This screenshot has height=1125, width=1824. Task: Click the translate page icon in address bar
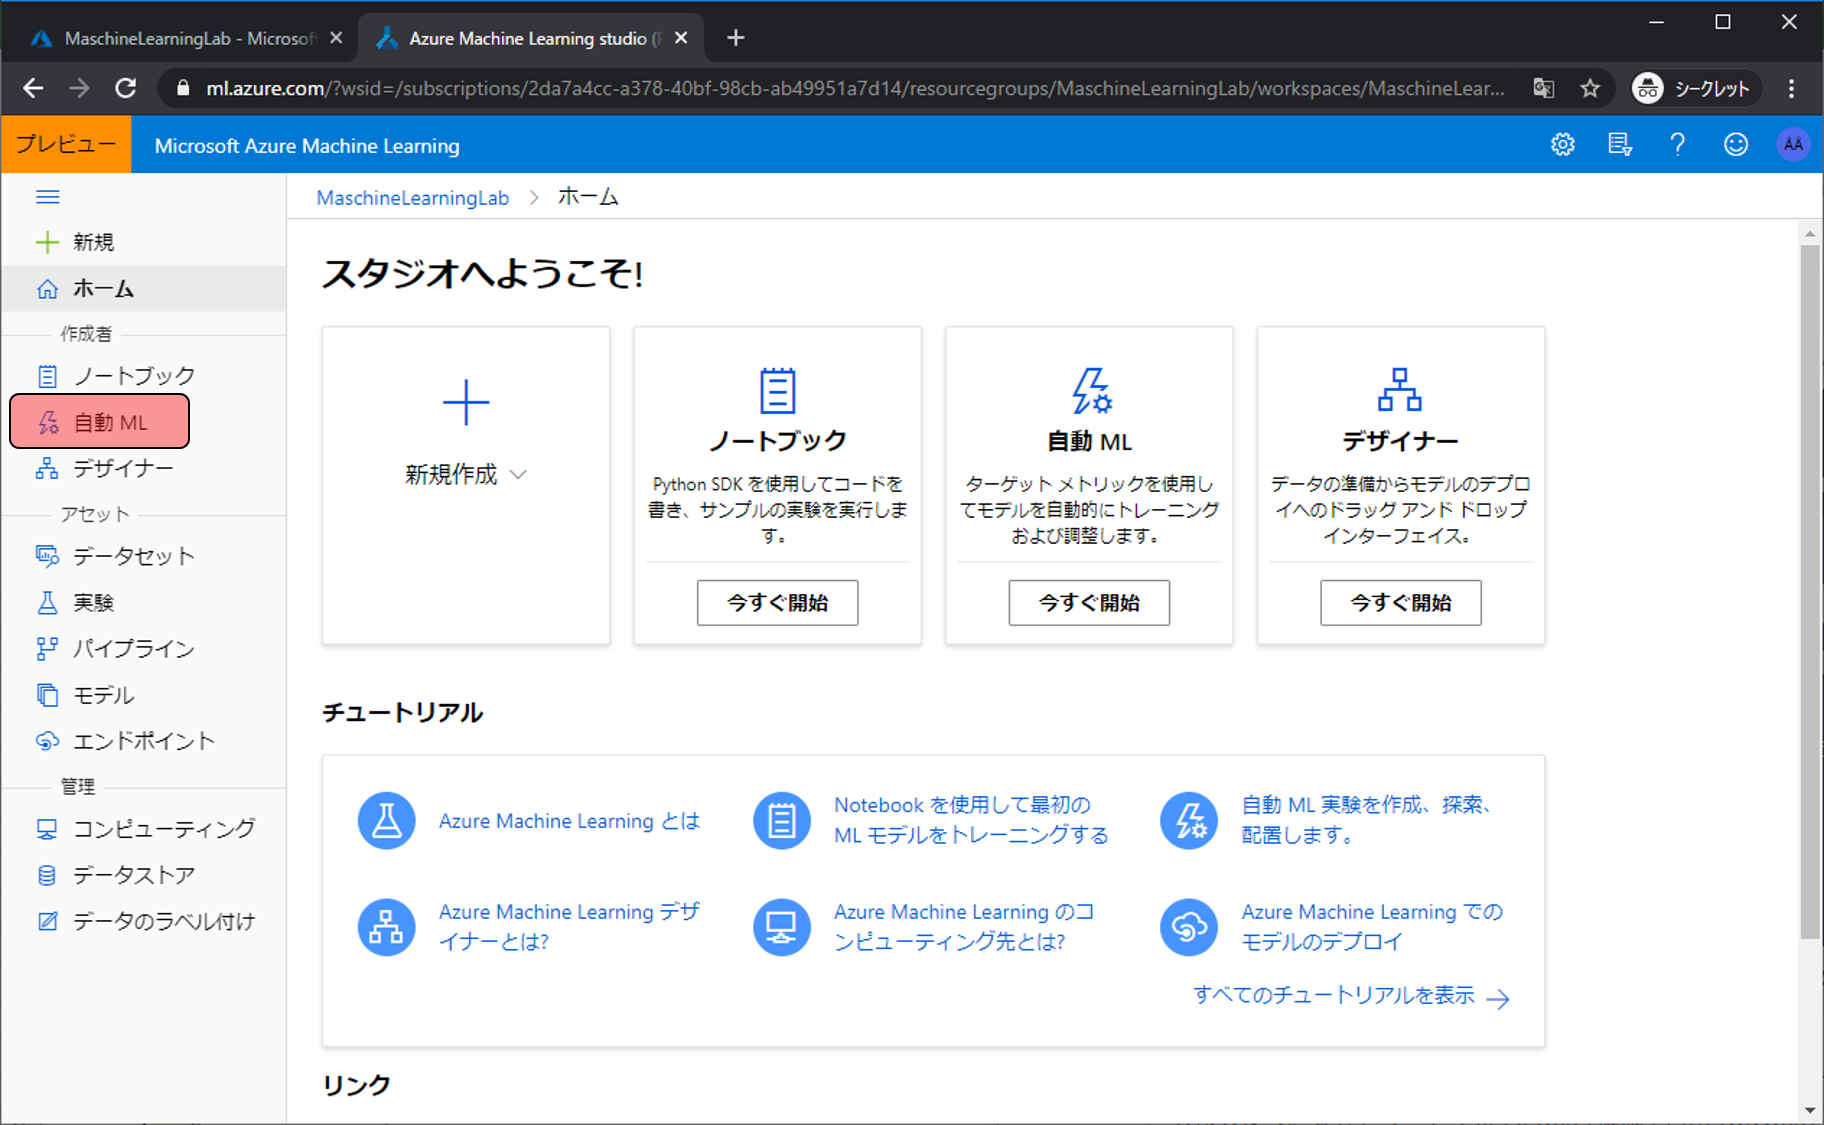pos(1543,89)
